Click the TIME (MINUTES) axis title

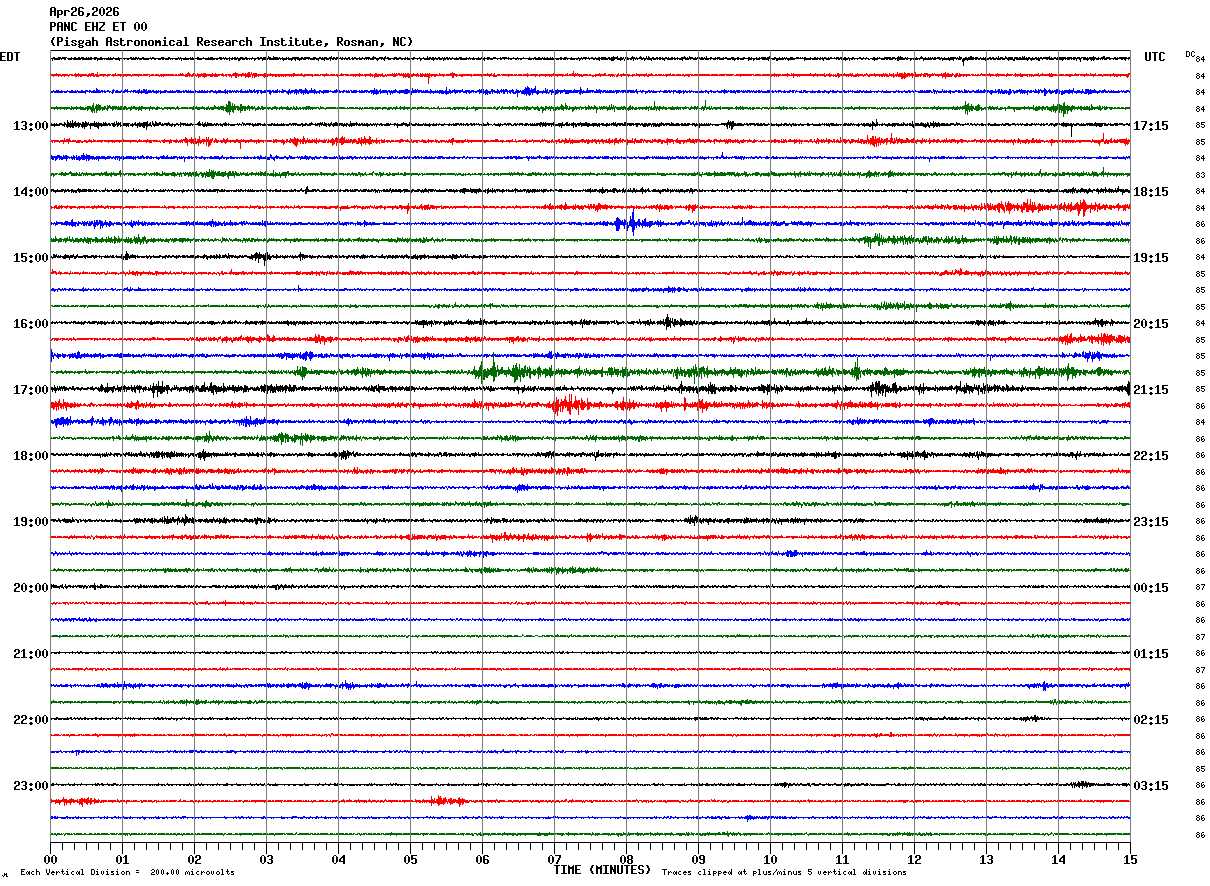pos(602,870)
